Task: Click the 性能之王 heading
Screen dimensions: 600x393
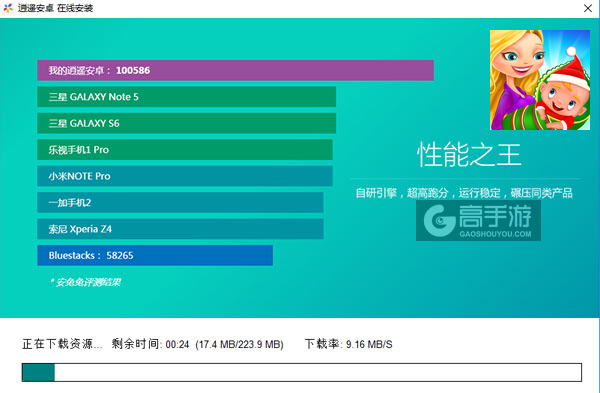Action: tap(469, 155)
